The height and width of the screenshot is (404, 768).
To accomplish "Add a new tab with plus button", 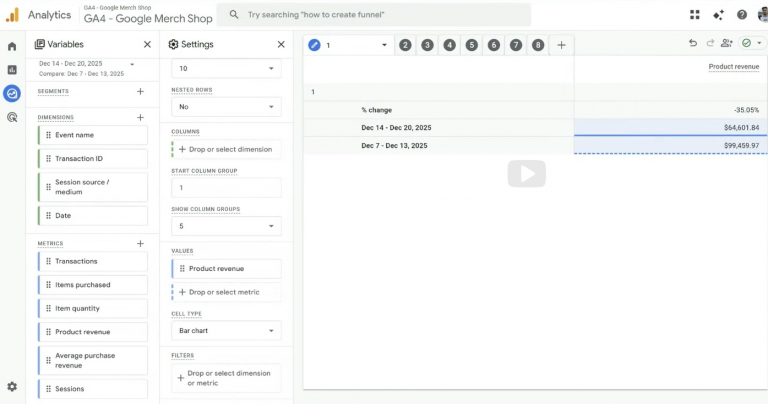I will pos(561,45).
